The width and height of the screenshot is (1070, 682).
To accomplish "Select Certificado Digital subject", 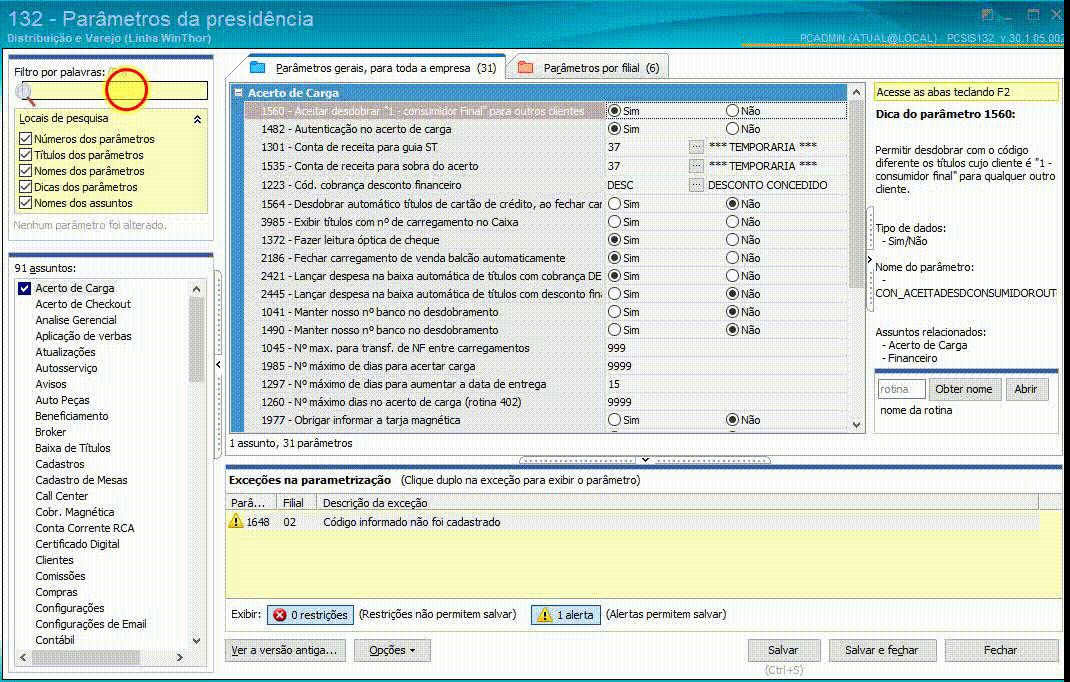I will (77, 543).
